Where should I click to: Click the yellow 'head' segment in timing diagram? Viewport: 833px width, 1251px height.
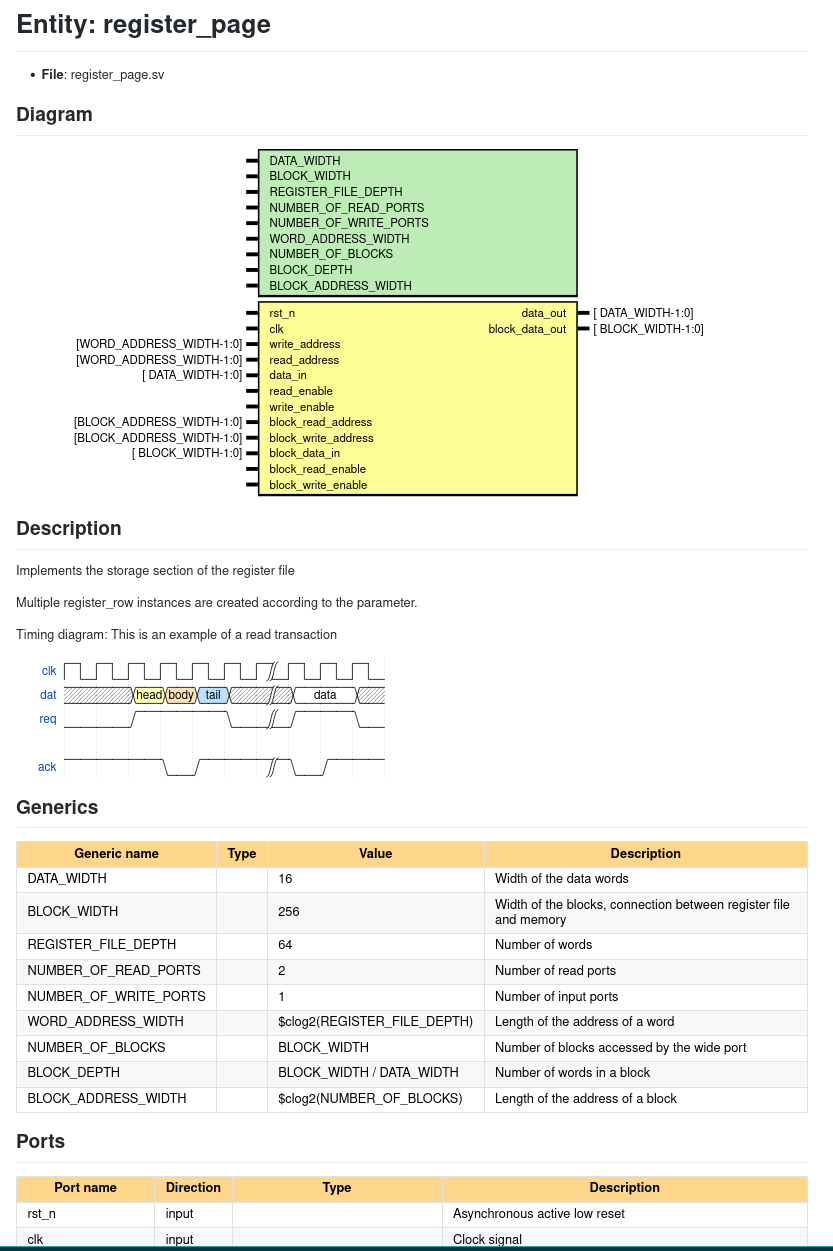(x=149, y=695)
